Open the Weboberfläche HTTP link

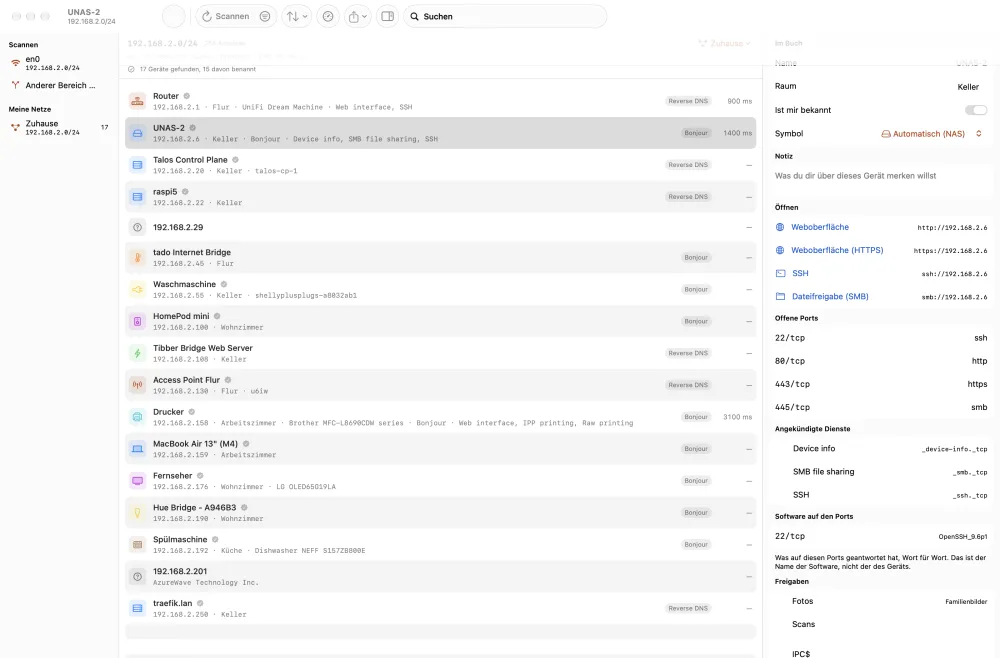coord(820,227)
